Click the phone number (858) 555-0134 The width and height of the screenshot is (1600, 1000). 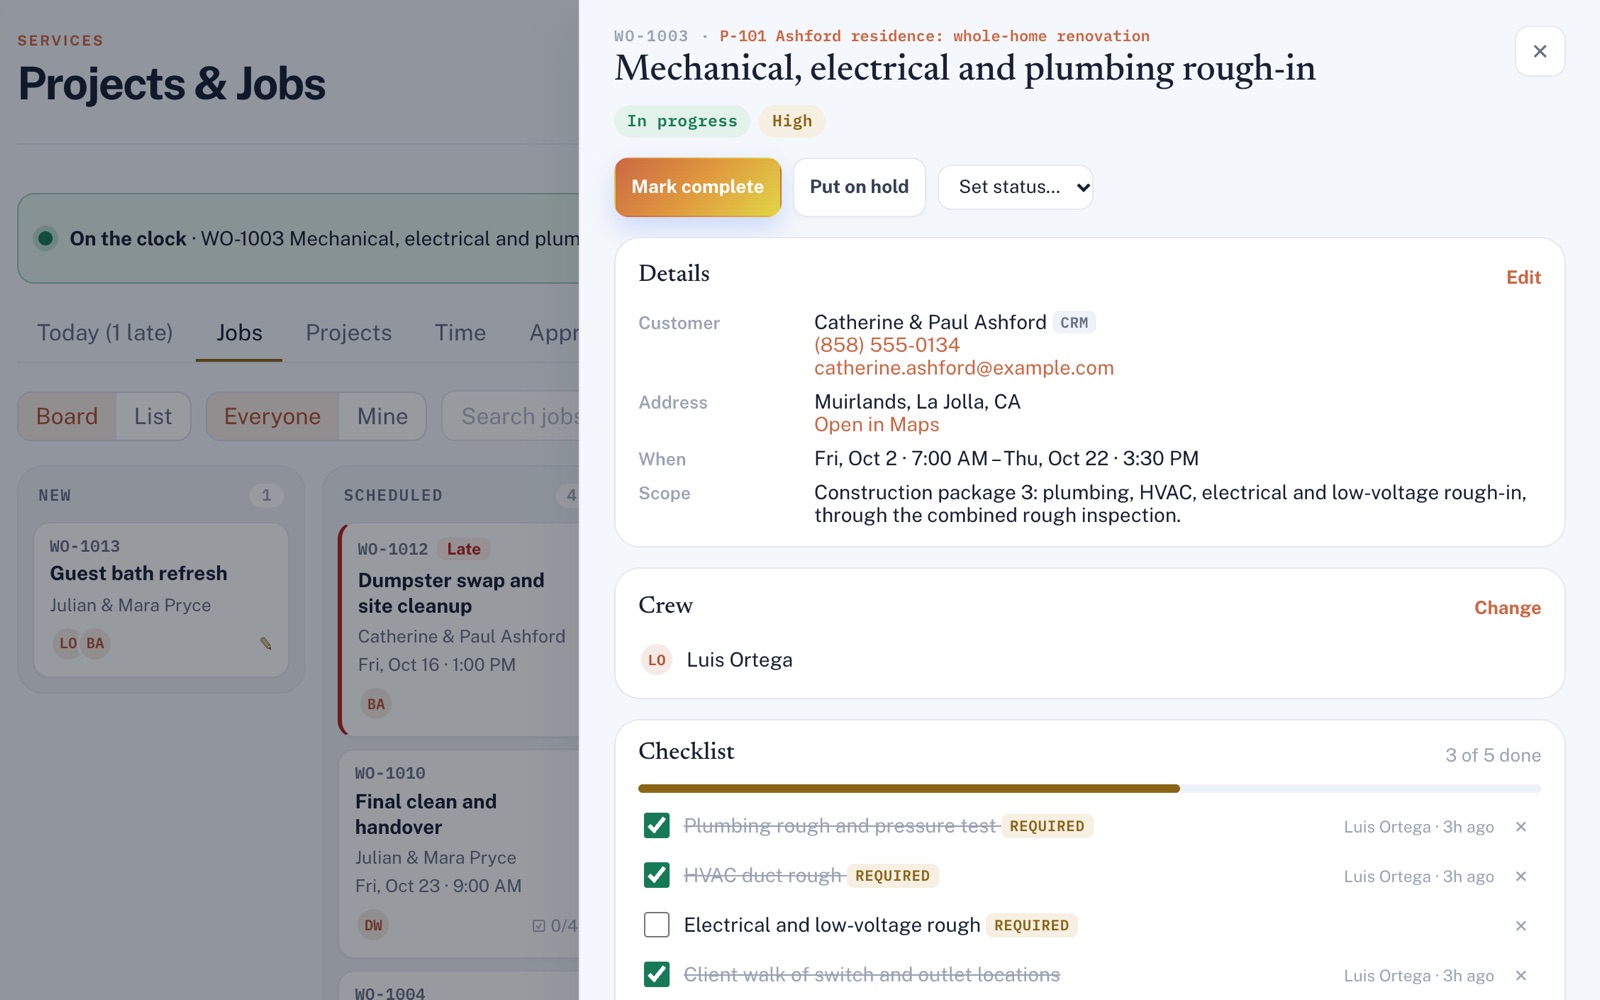(887, 345)
